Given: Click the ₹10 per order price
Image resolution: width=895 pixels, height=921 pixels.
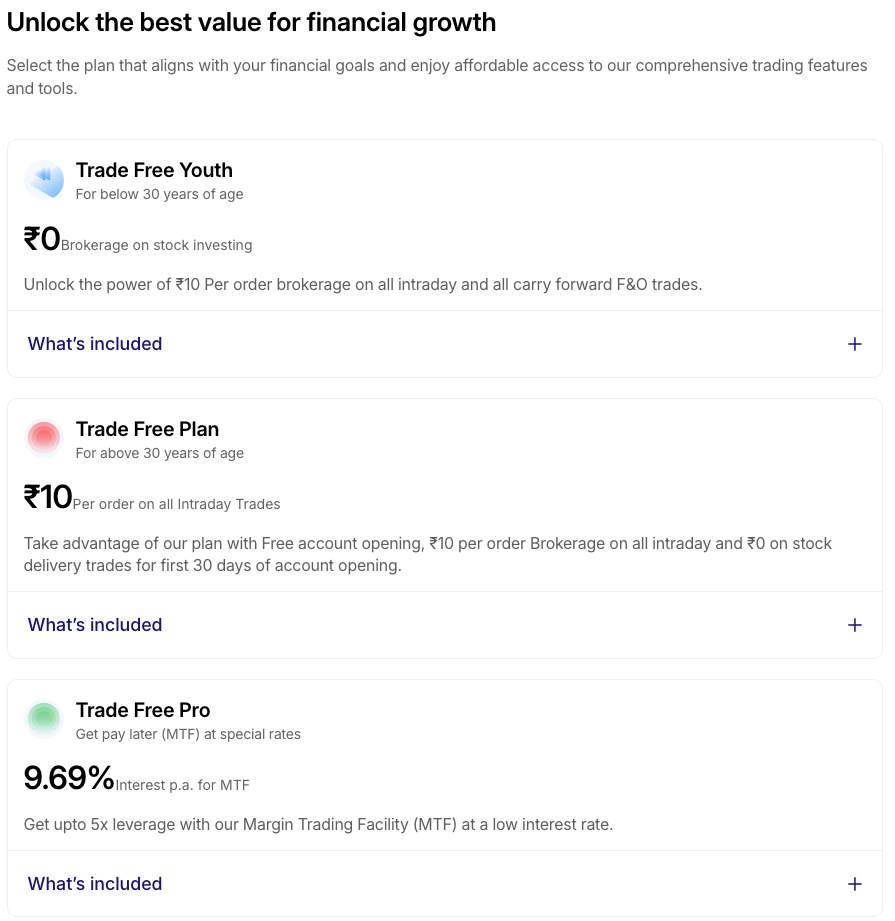Looking at the screenshot, I should pyautogui.click(x=48, y=498).
